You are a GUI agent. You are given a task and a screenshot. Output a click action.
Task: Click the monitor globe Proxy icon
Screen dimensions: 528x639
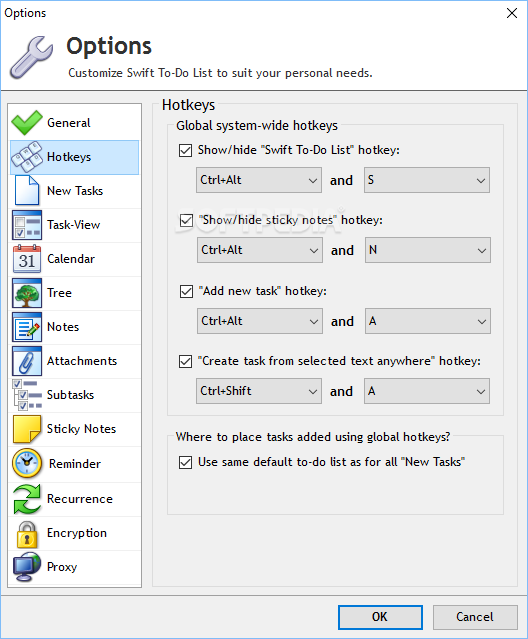pos(27,567)
